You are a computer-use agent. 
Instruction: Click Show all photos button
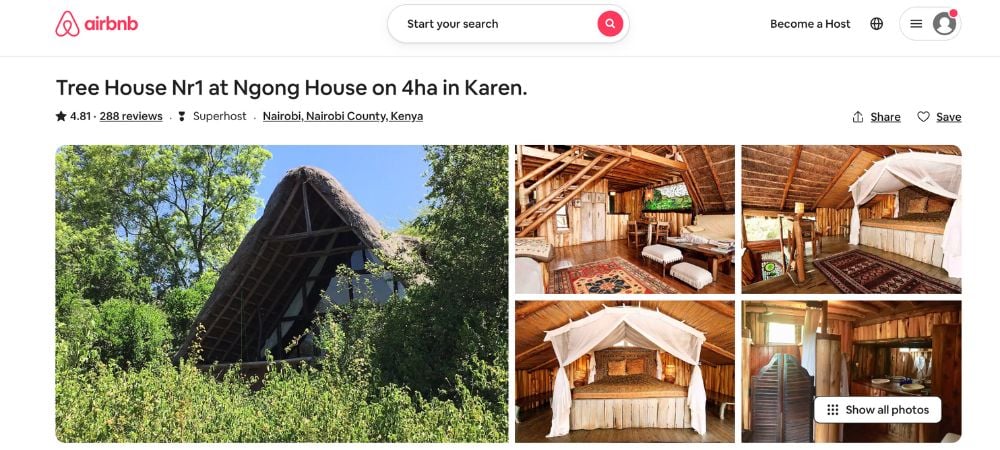coord(878,410)
